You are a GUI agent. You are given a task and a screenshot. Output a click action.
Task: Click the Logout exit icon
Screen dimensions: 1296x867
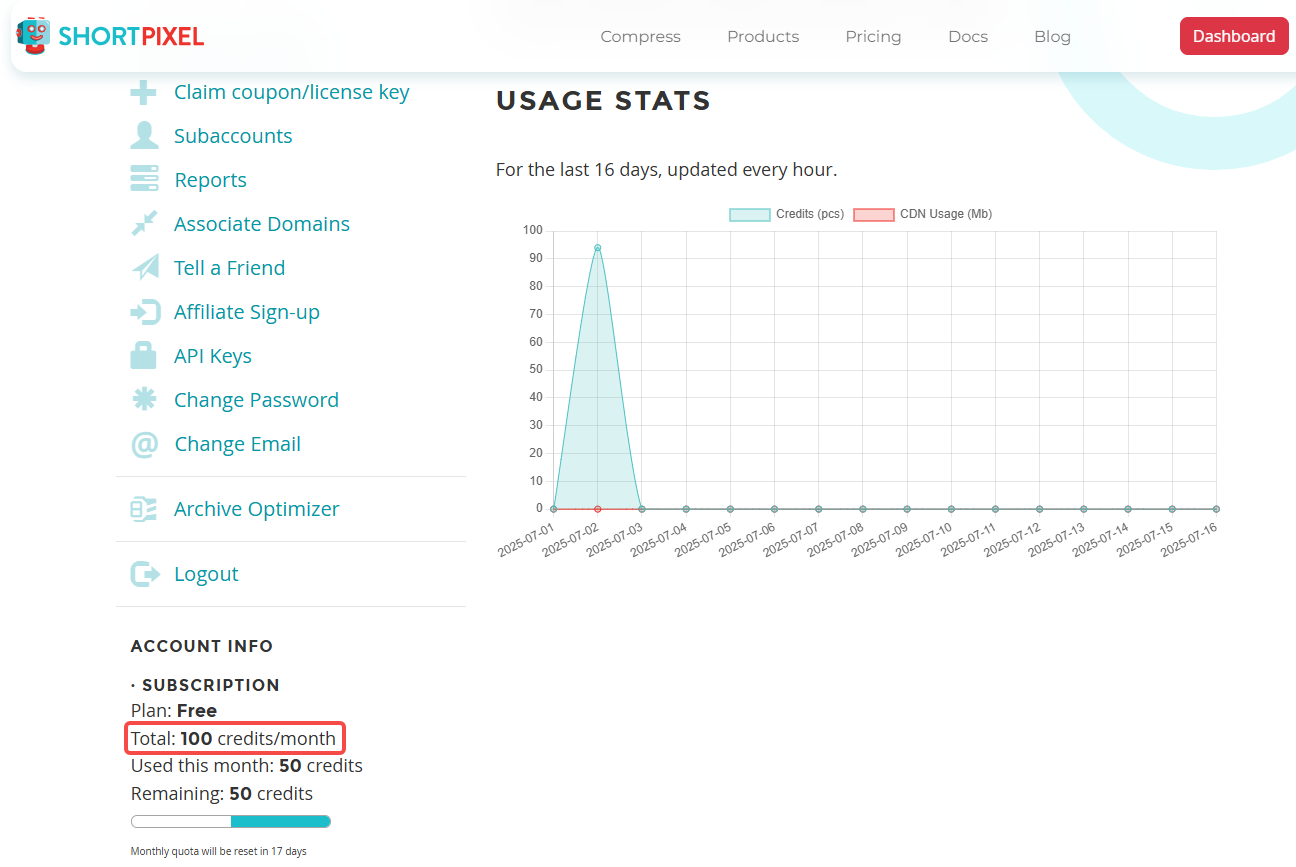[144, 574]
